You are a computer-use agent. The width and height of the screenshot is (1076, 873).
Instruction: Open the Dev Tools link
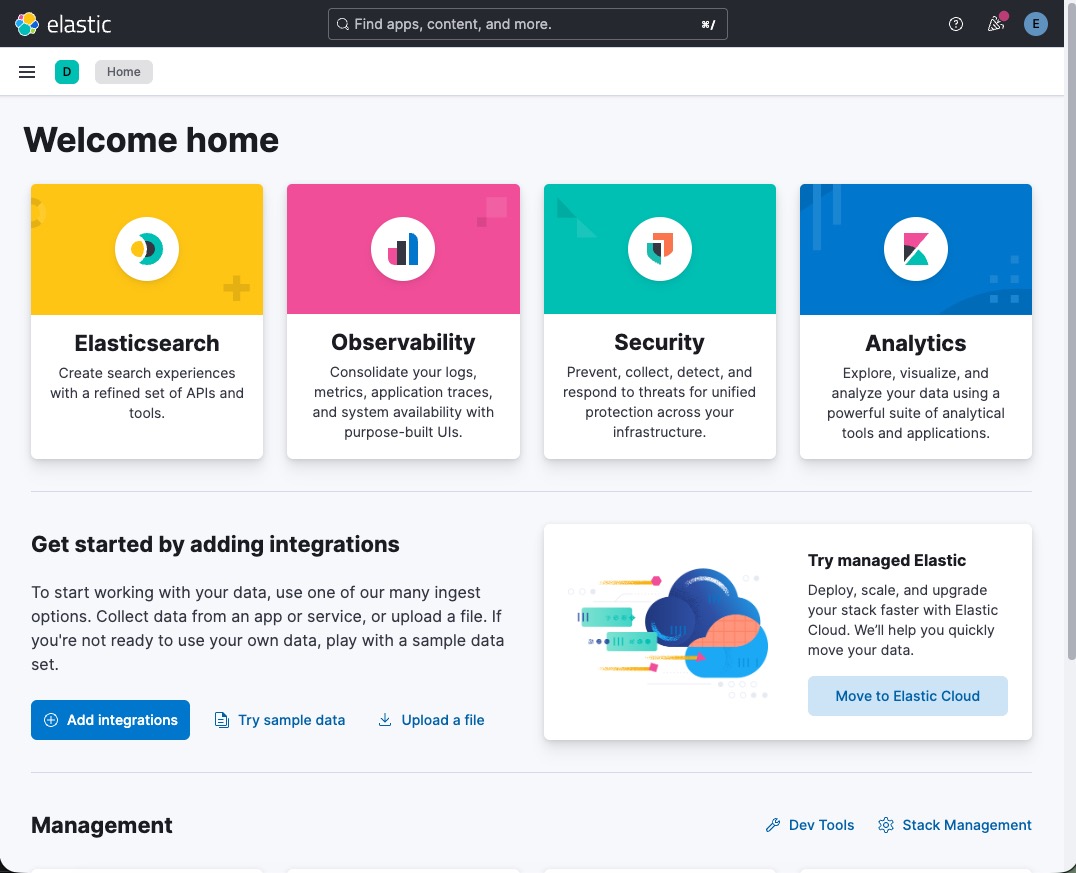click(x=810, y=825)
